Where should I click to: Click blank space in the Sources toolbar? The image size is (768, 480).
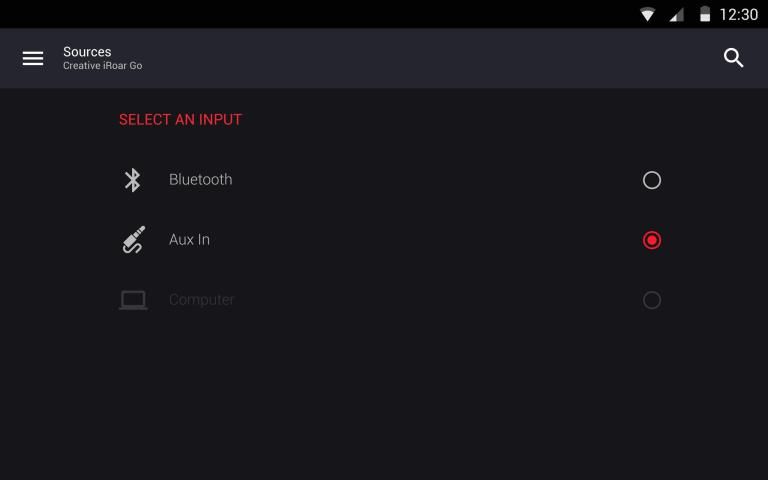coord(420,58)
